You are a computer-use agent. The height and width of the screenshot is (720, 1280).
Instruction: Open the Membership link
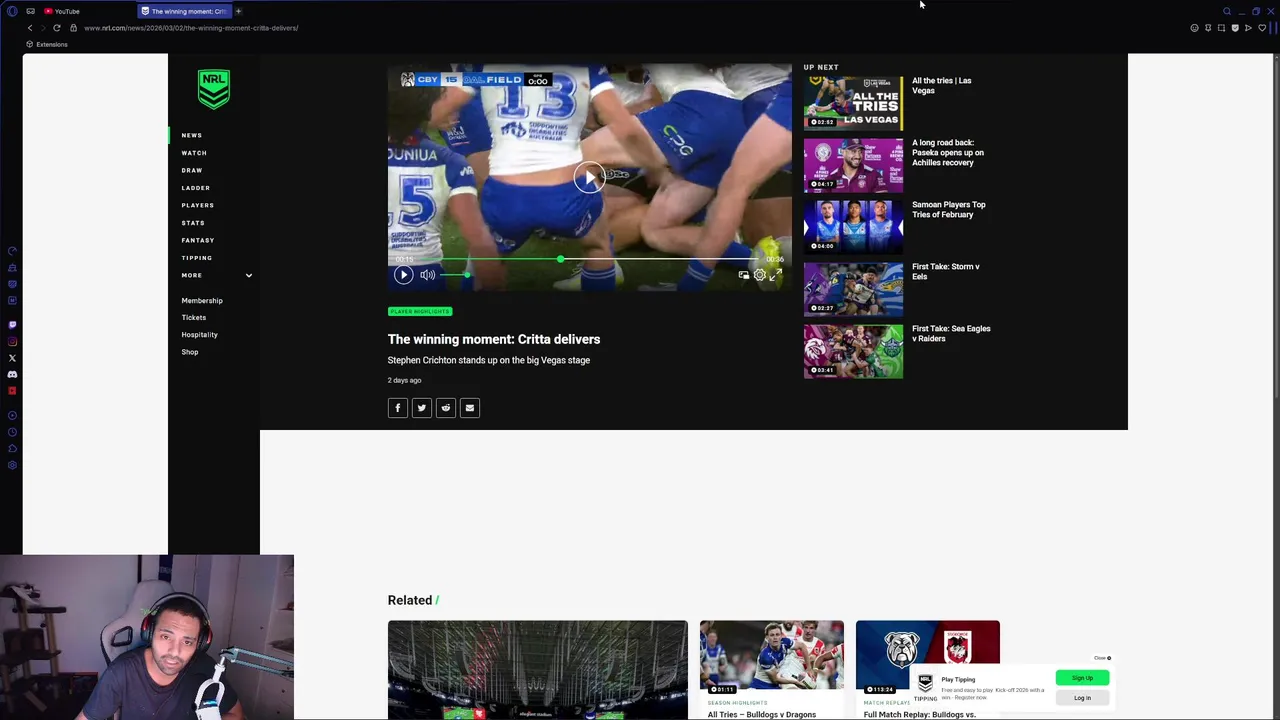[x=202, y=300]
